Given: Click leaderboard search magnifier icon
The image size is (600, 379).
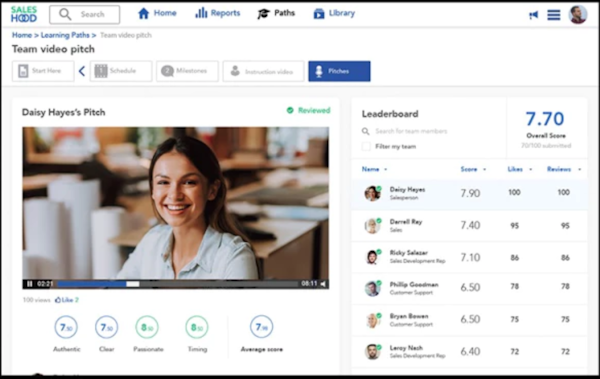Looking at the screenshot, I should [365, 131].
